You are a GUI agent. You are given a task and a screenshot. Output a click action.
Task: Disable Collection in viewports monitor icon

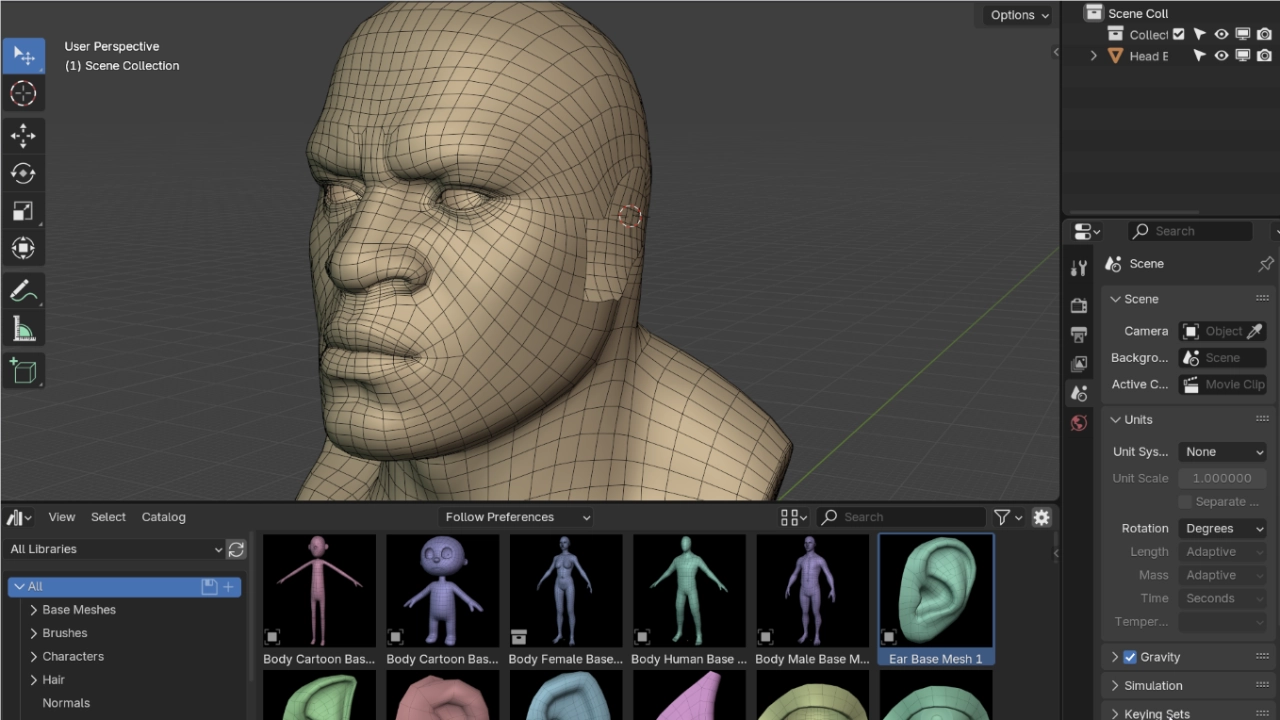click(1243, 34)
